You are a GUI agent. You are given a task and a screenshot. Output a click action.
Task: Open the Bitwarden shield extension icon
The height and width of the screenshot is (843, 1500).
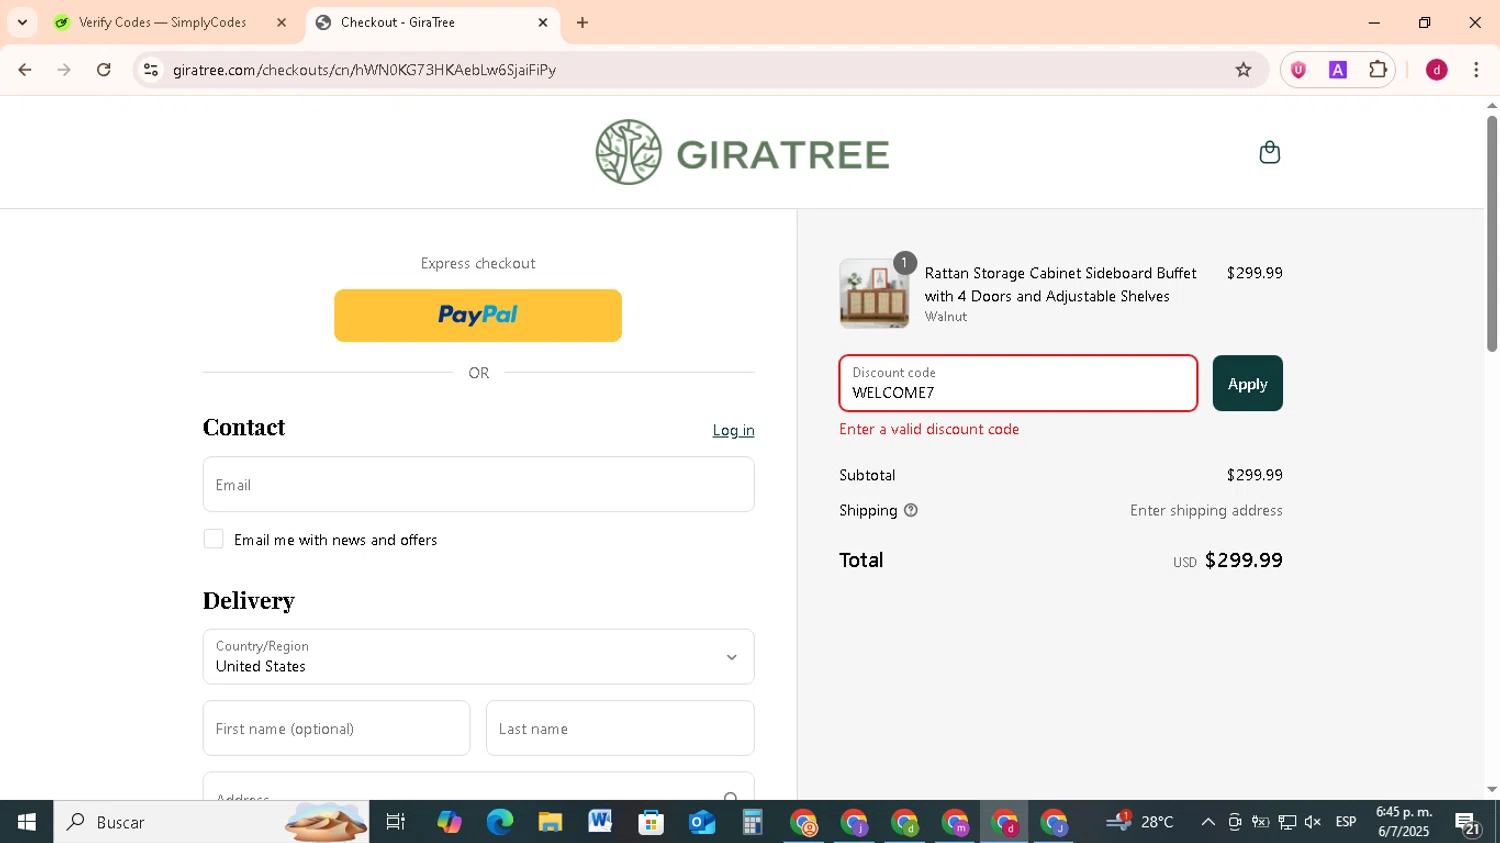[1298, 70]
